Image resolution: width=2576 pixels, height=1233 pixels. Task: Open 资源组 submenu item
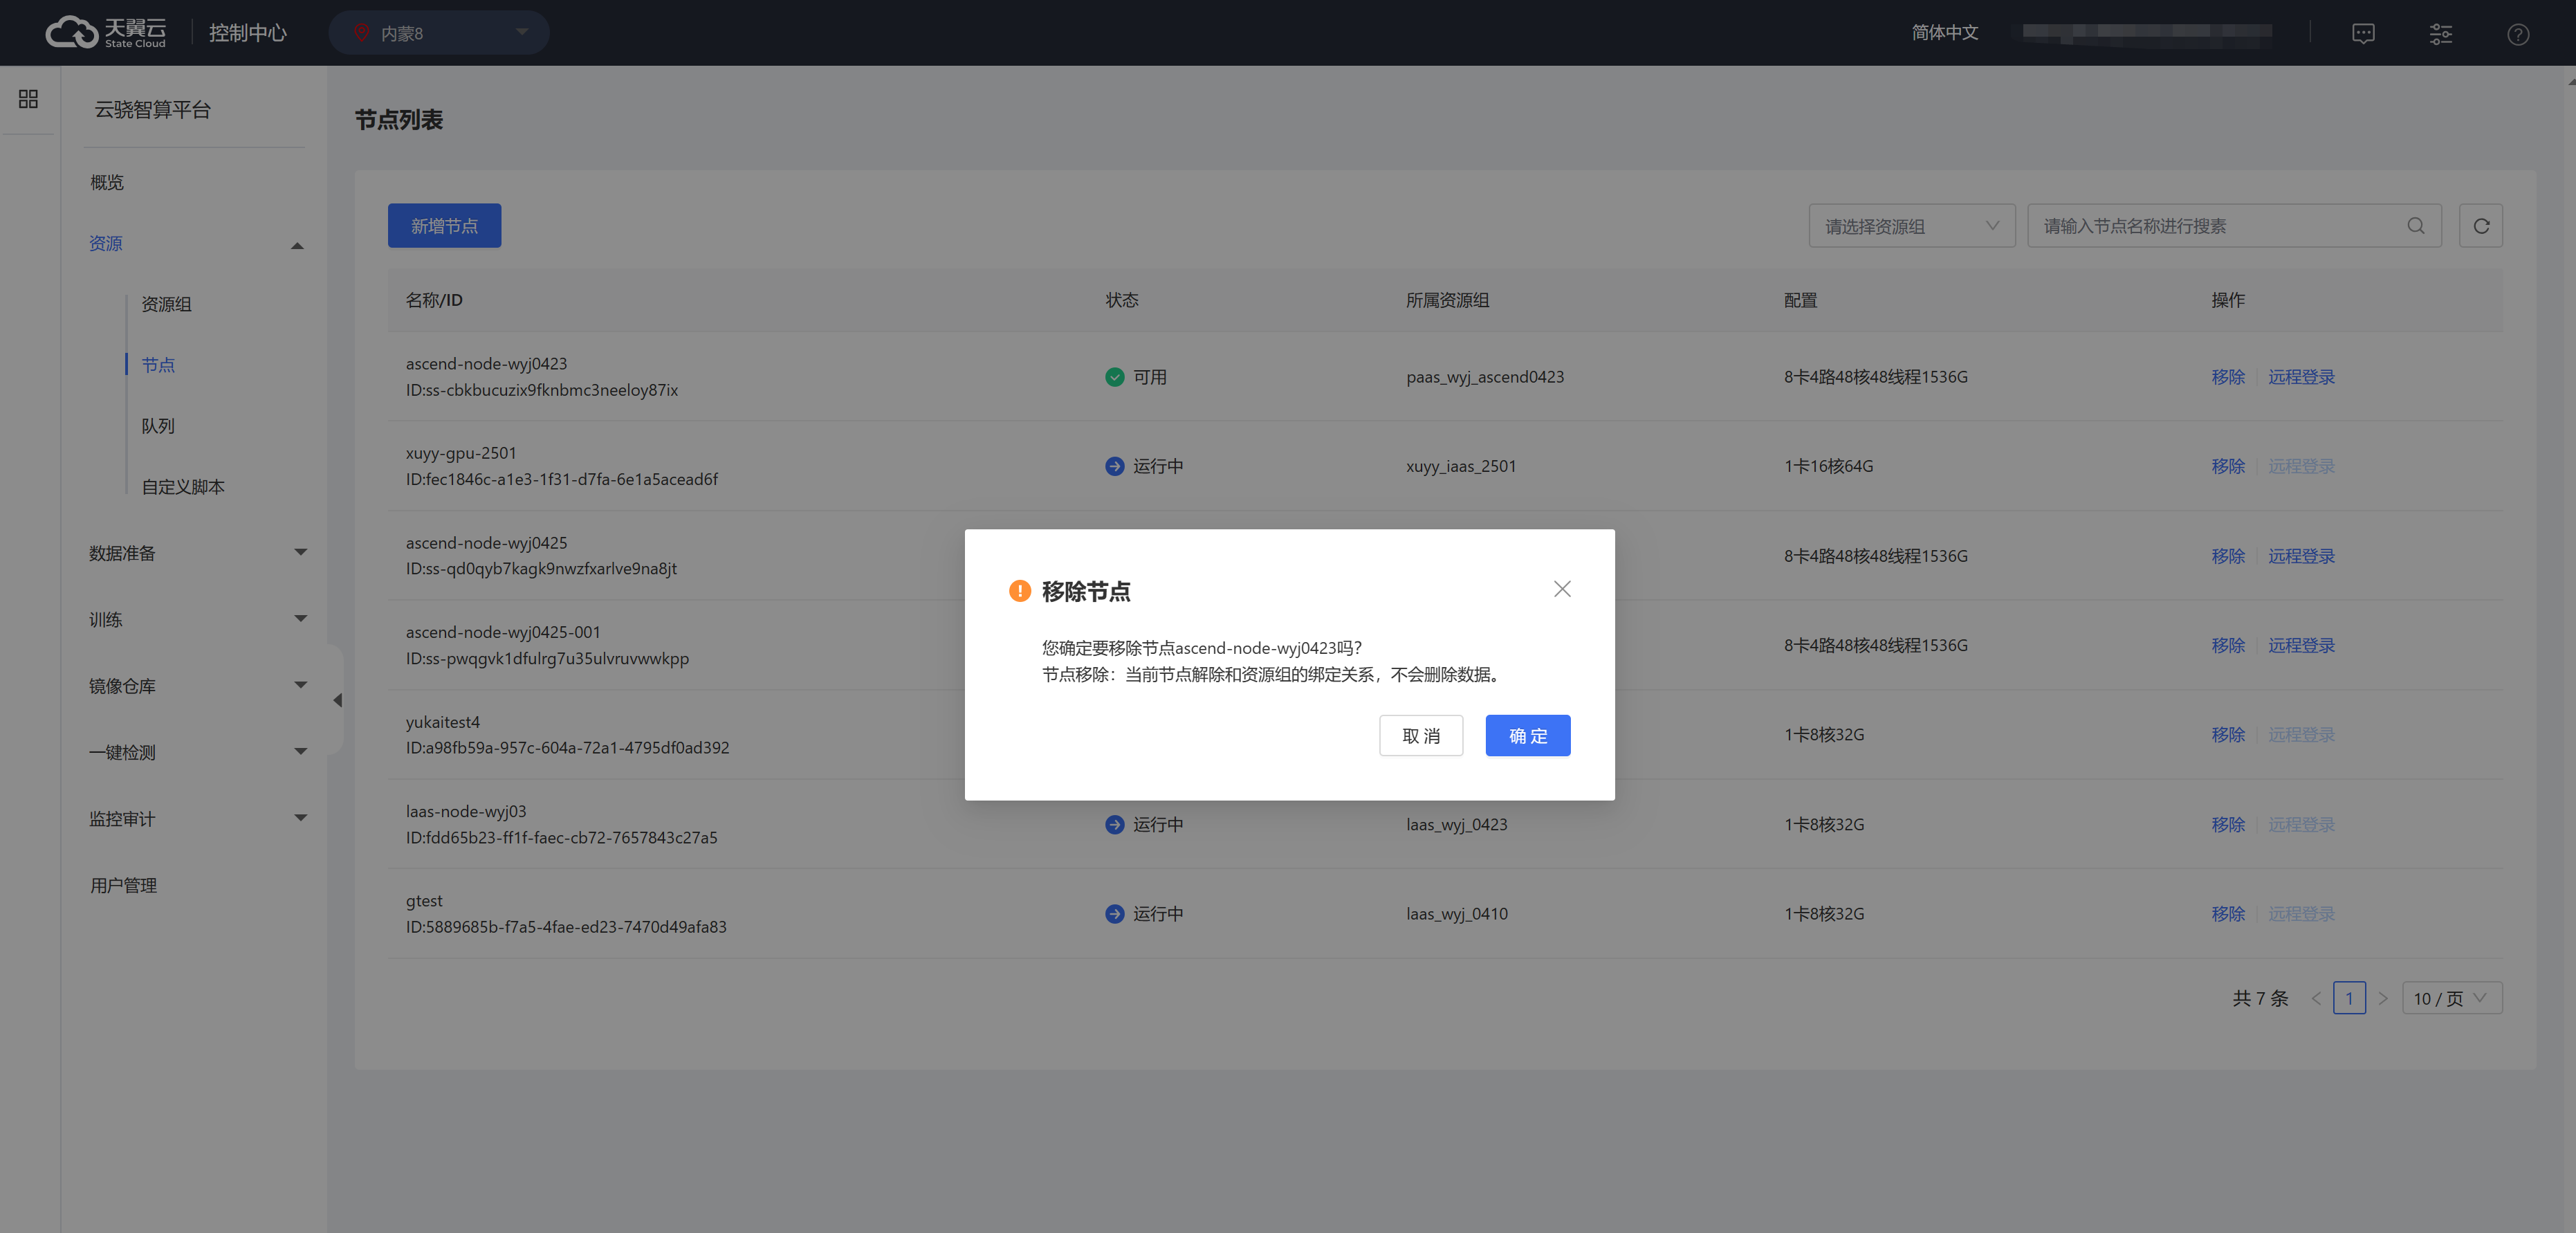166,304
